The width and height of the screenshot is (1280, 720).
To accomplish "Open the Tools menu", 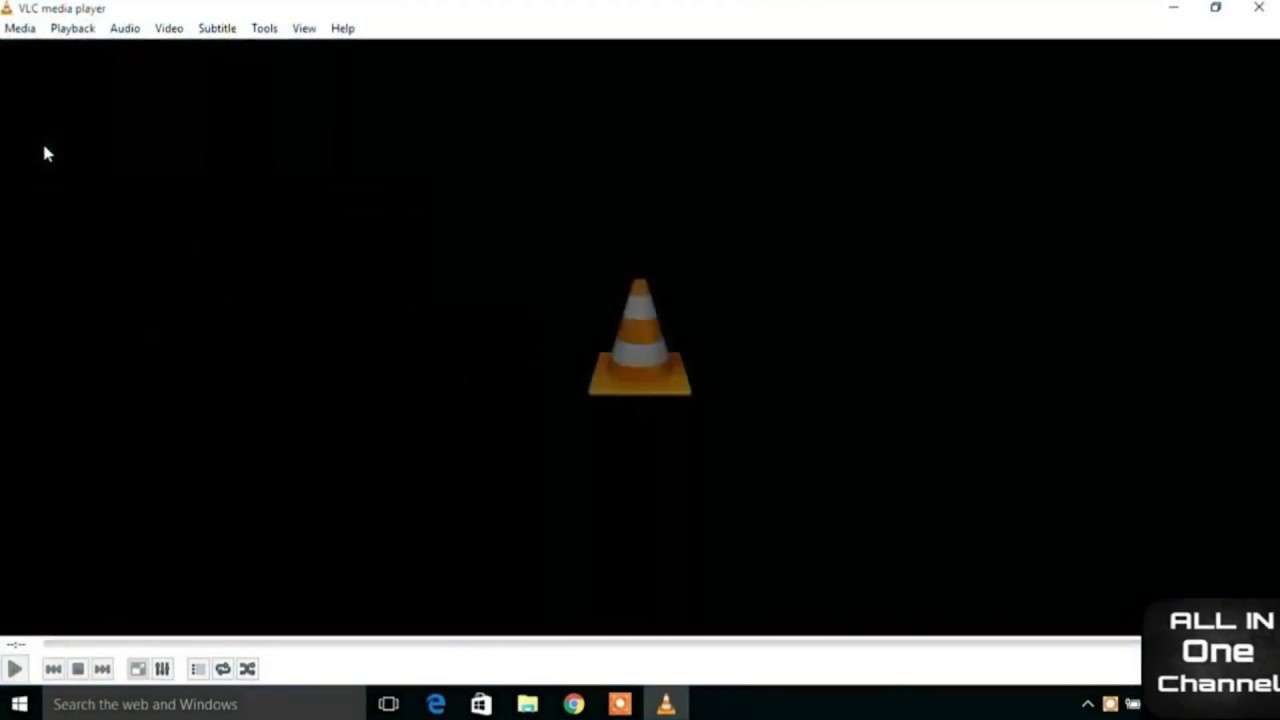I will click(264, 28).
